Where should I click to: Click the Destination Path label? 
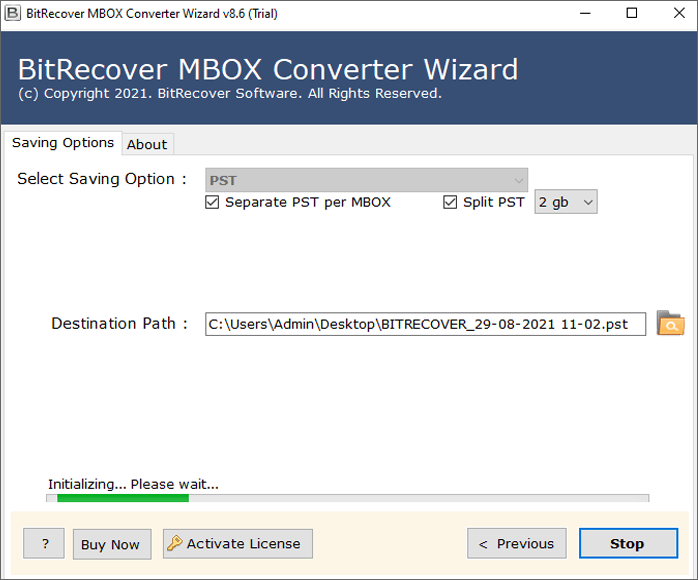click(119, 324)
